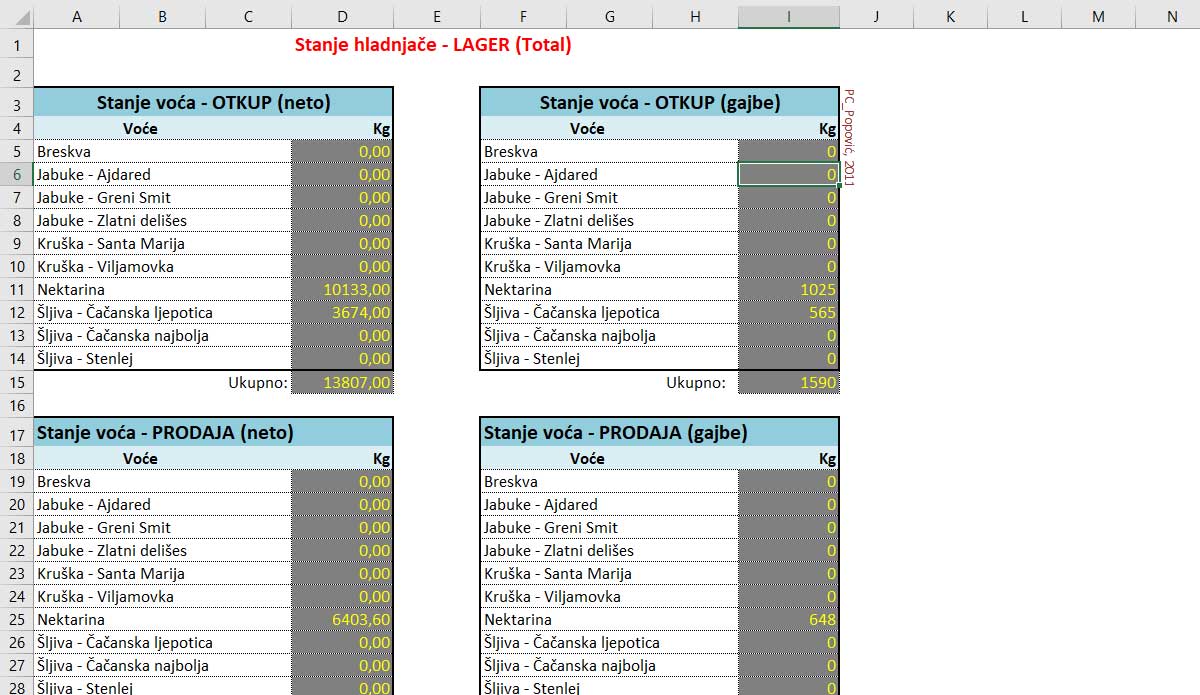Select the column D header
The width and height of the screenshot is (1200, 695).
[343, 16]
